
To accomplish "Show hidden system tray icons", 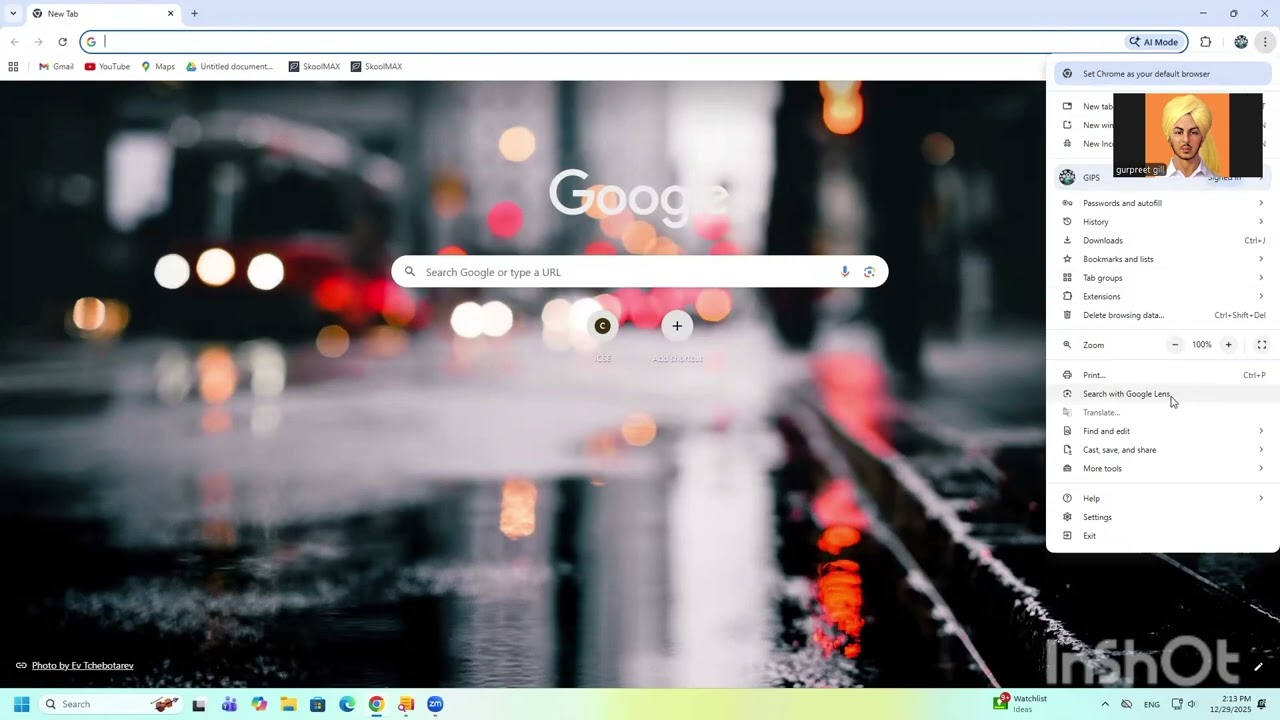I will tap(1105, 704).
